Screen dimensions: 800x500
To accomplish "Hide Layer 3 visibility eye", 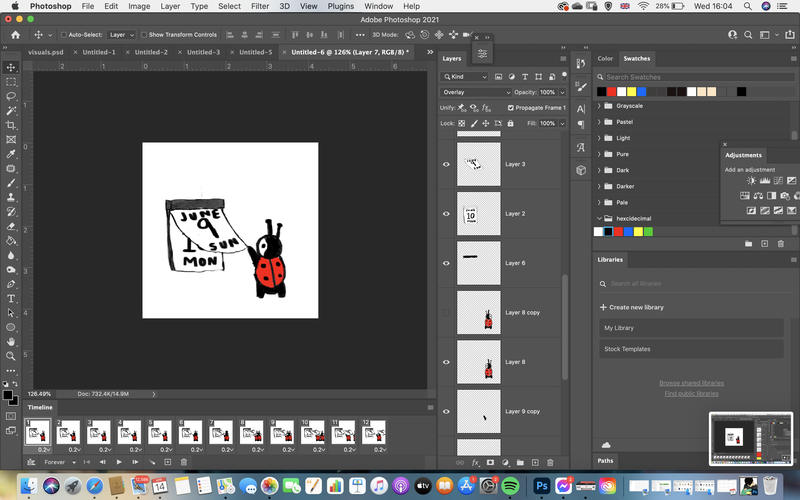I will 446,164.
